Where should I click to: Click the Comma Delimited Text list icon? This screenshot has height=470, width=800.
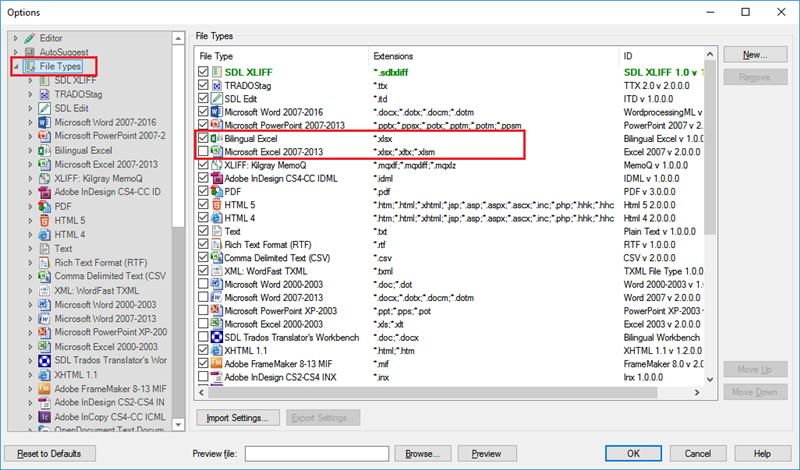(217, 258)
